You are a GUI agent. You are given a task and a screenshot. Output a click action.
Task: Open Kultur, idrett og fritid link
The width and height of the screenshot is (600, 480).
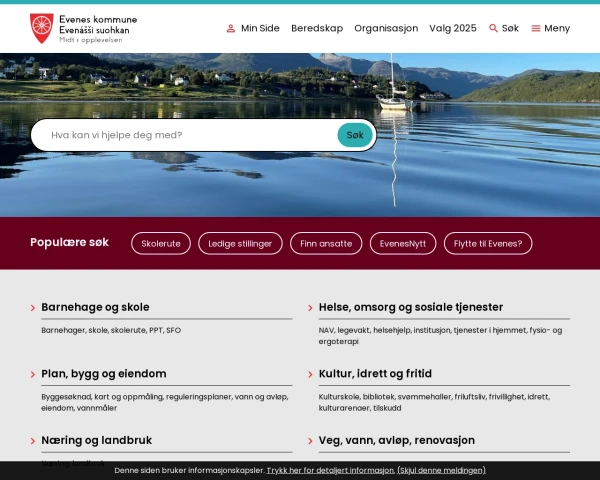(375, 374)
